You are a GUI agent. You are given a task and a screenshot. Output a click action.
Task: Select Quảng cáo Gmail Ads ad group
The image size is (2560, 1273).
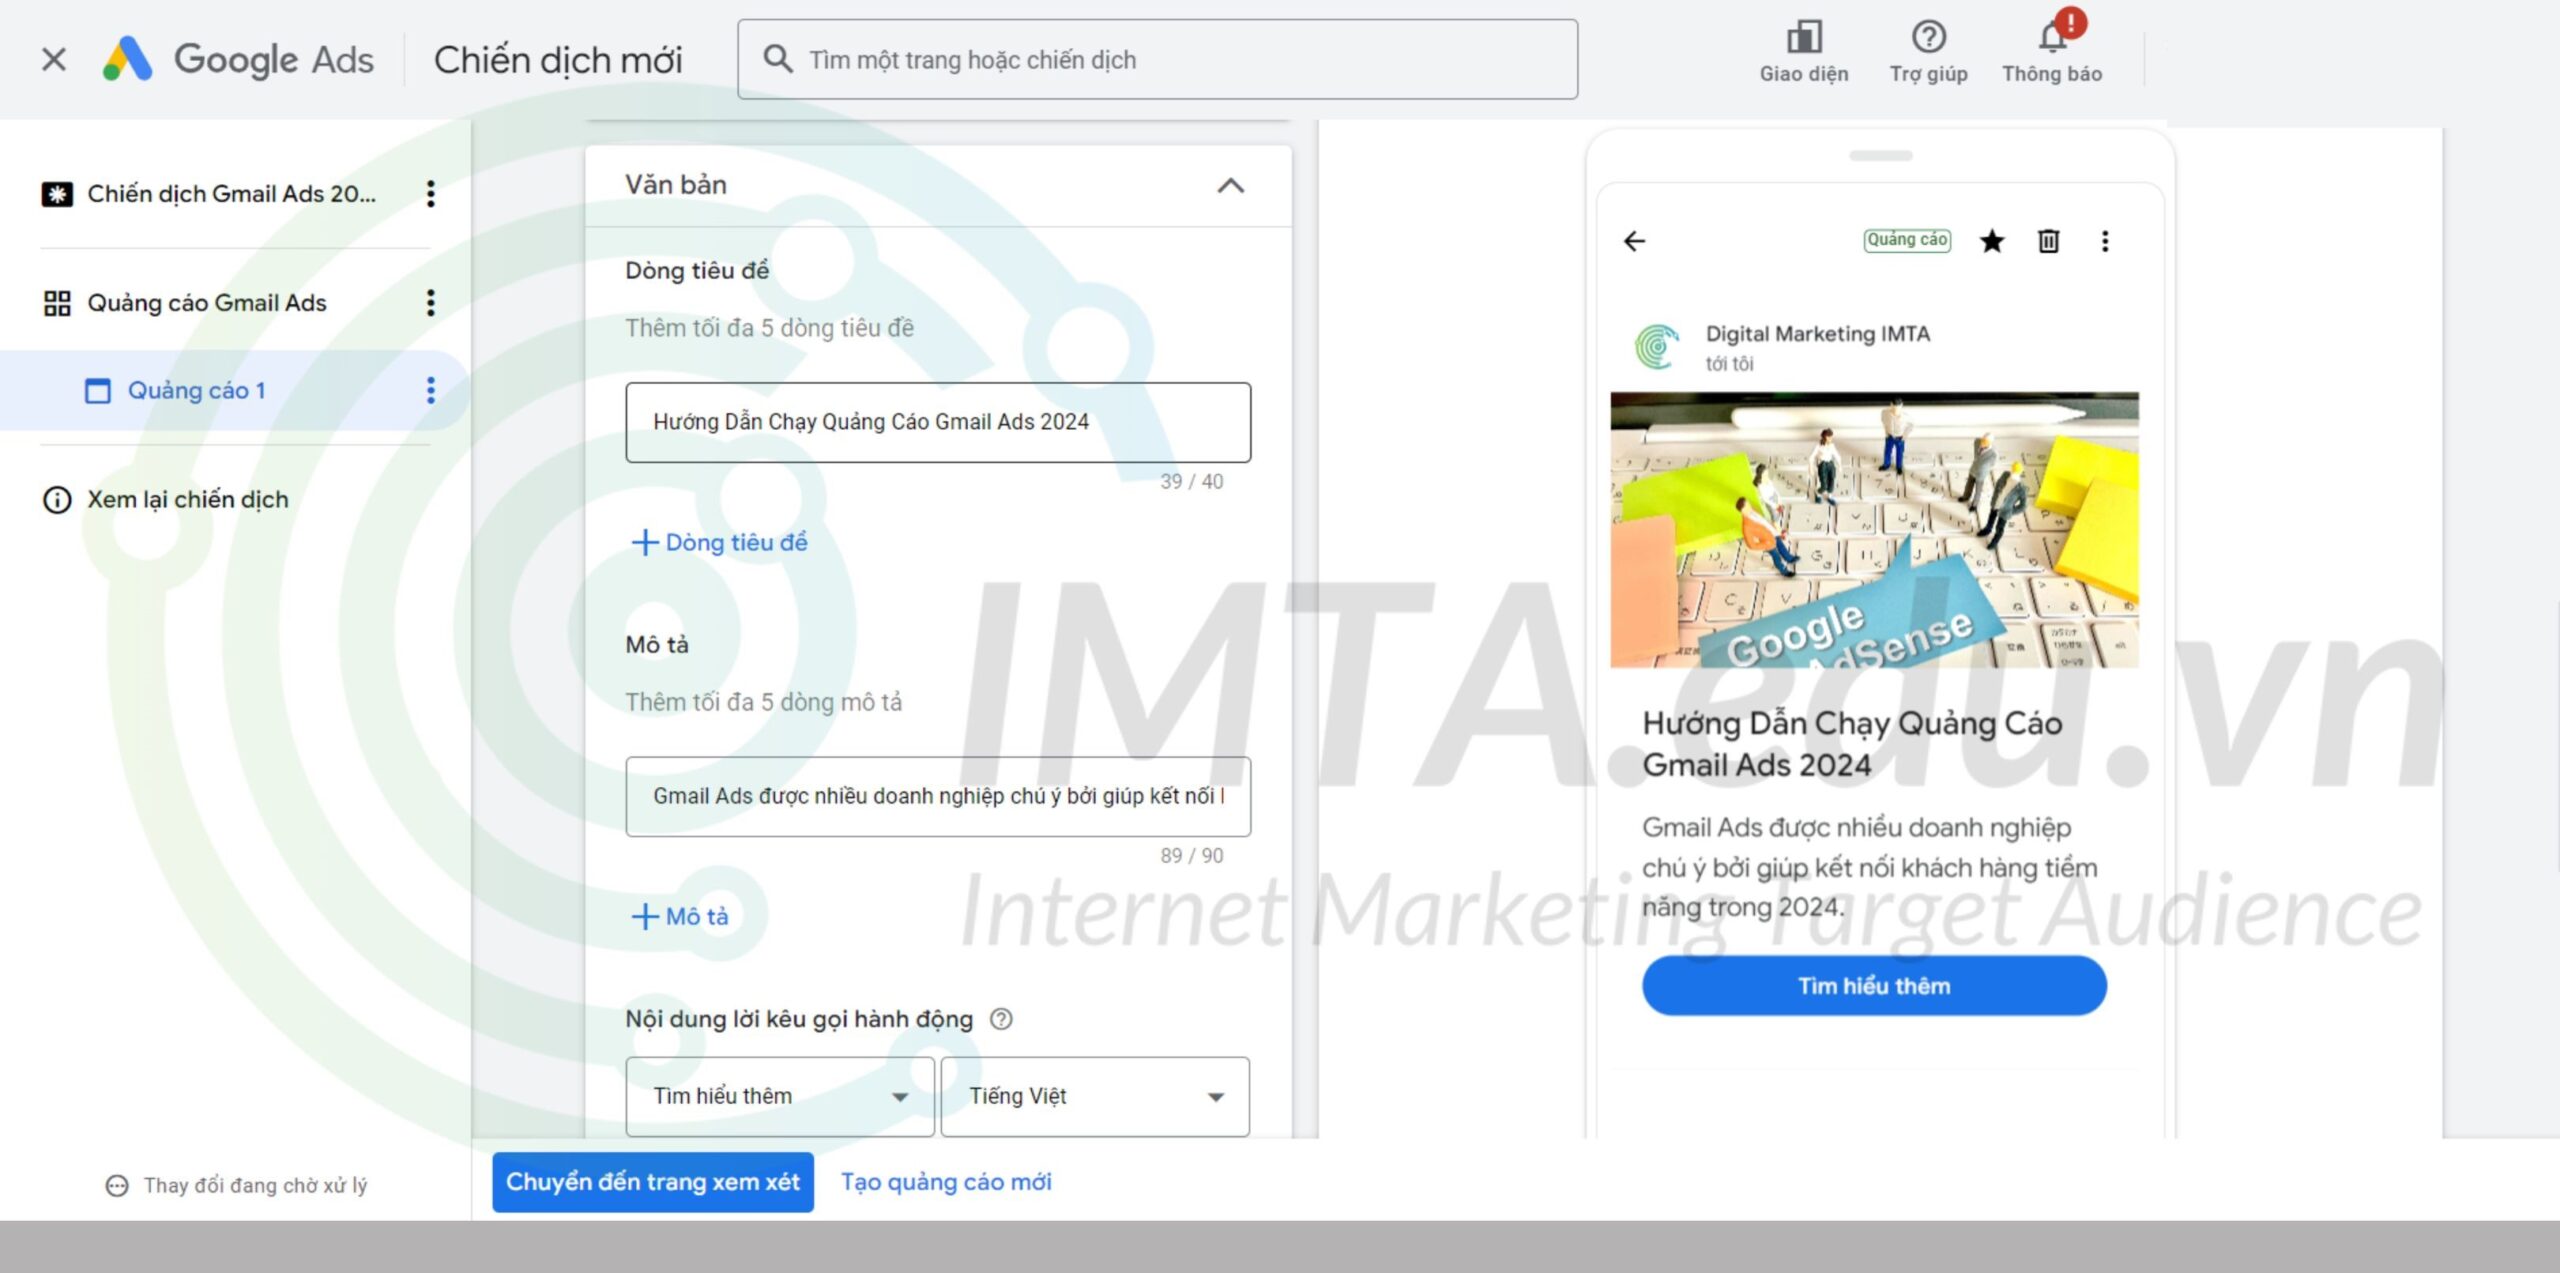click(x=207, y=303)
